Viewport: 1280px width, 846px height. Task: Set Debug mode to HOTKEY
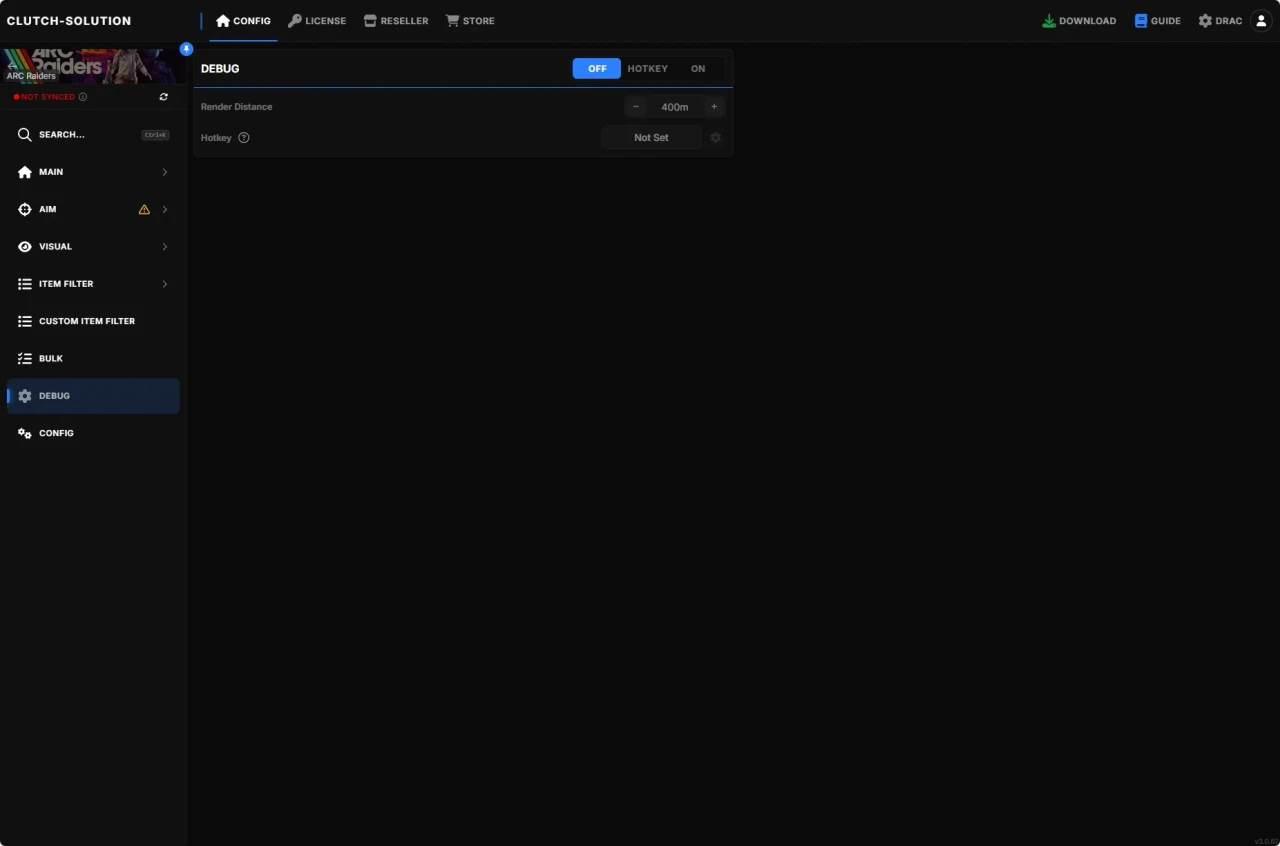pos(648,69)
